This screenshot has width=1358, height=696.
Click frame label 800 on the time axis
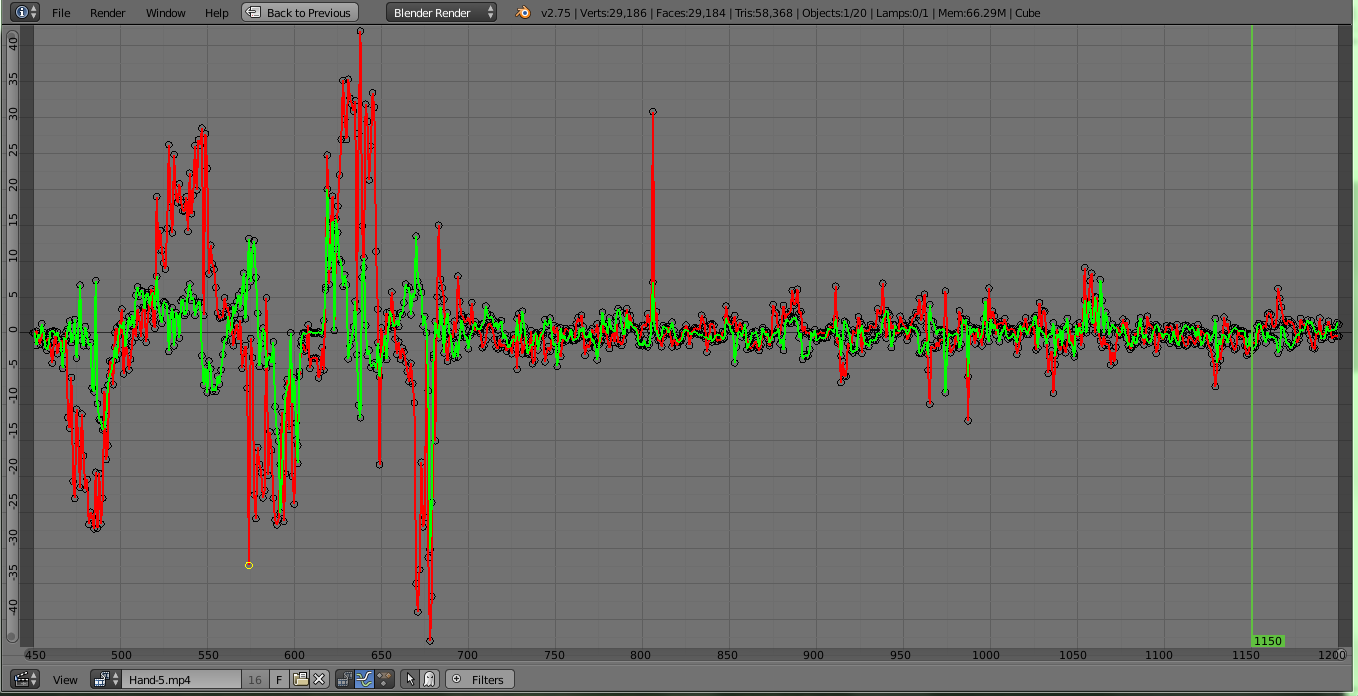click(640, 655)
